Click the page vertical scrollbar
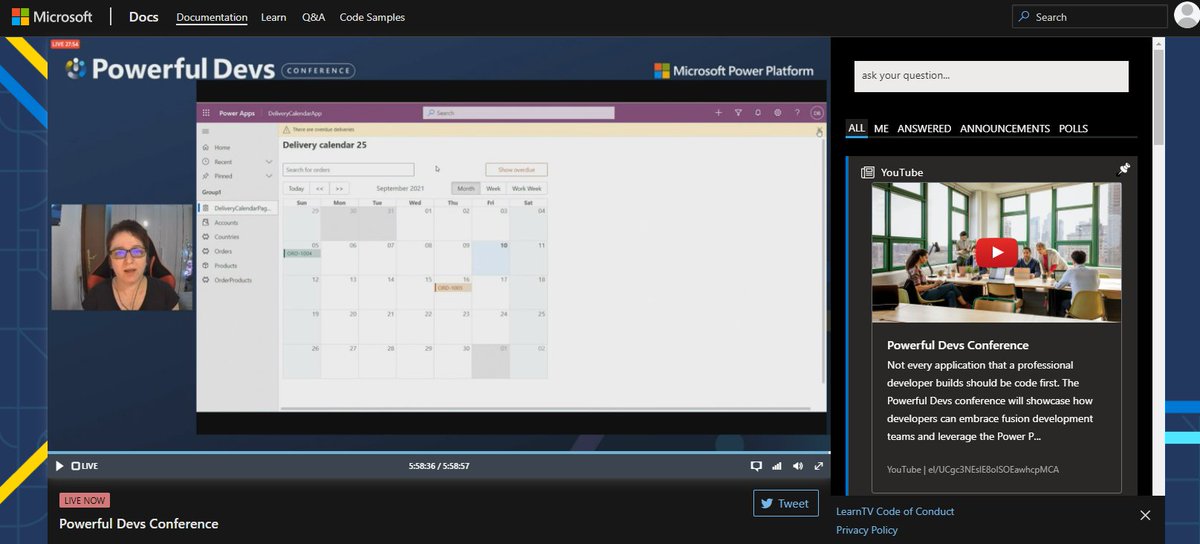 [x=1158, y=95]
